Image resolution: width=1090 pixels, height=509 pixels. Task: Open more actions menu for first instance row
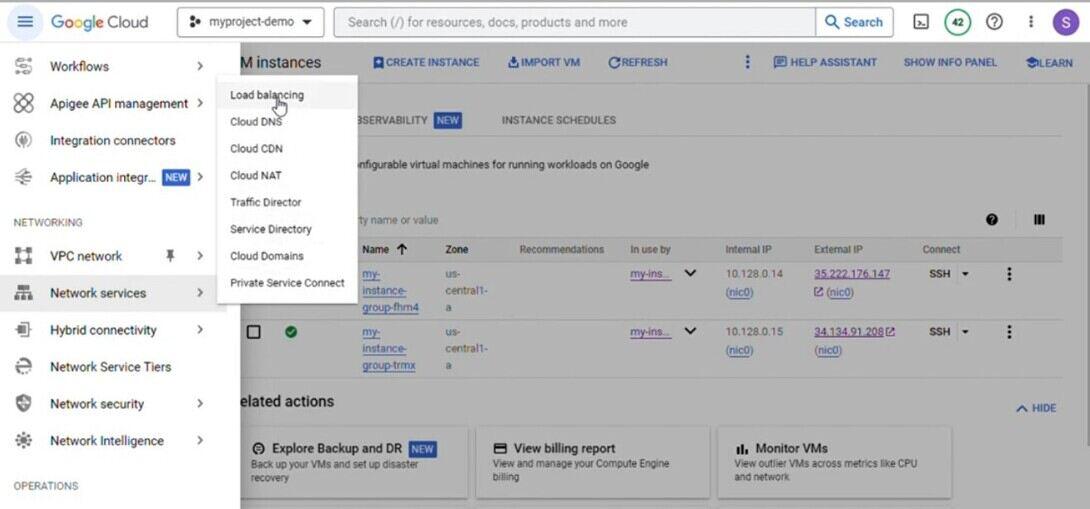tap(1009, 274)
